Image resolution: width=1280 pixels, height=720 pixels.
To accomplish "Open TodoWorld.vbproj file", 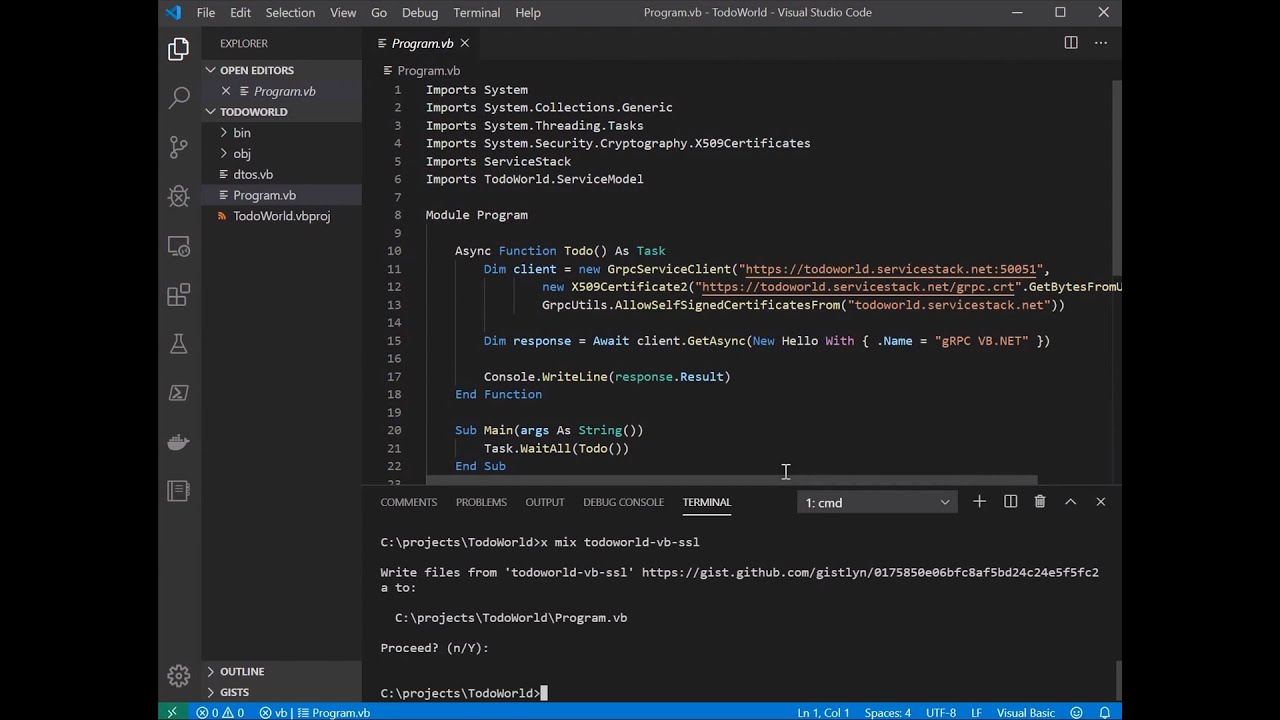I will 281,216.
